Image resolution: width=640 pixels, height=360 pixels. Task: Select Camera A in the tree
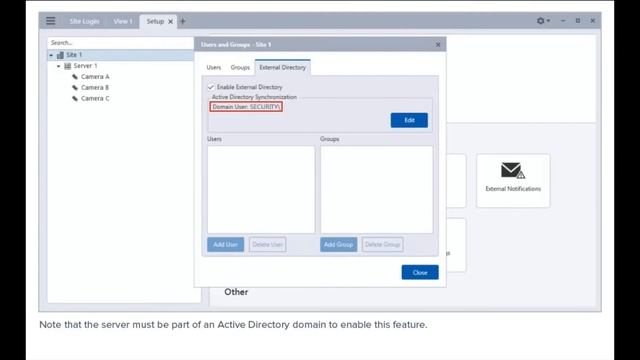pos(95,77)
